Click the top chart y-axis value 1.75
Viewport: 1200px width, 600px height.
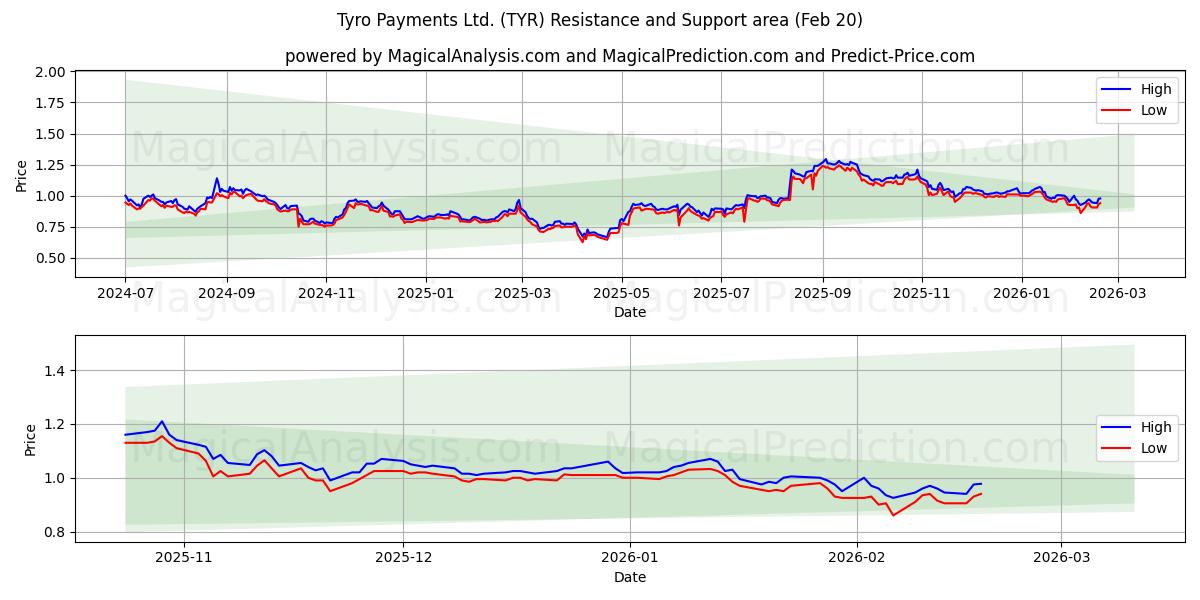(50, 103)
